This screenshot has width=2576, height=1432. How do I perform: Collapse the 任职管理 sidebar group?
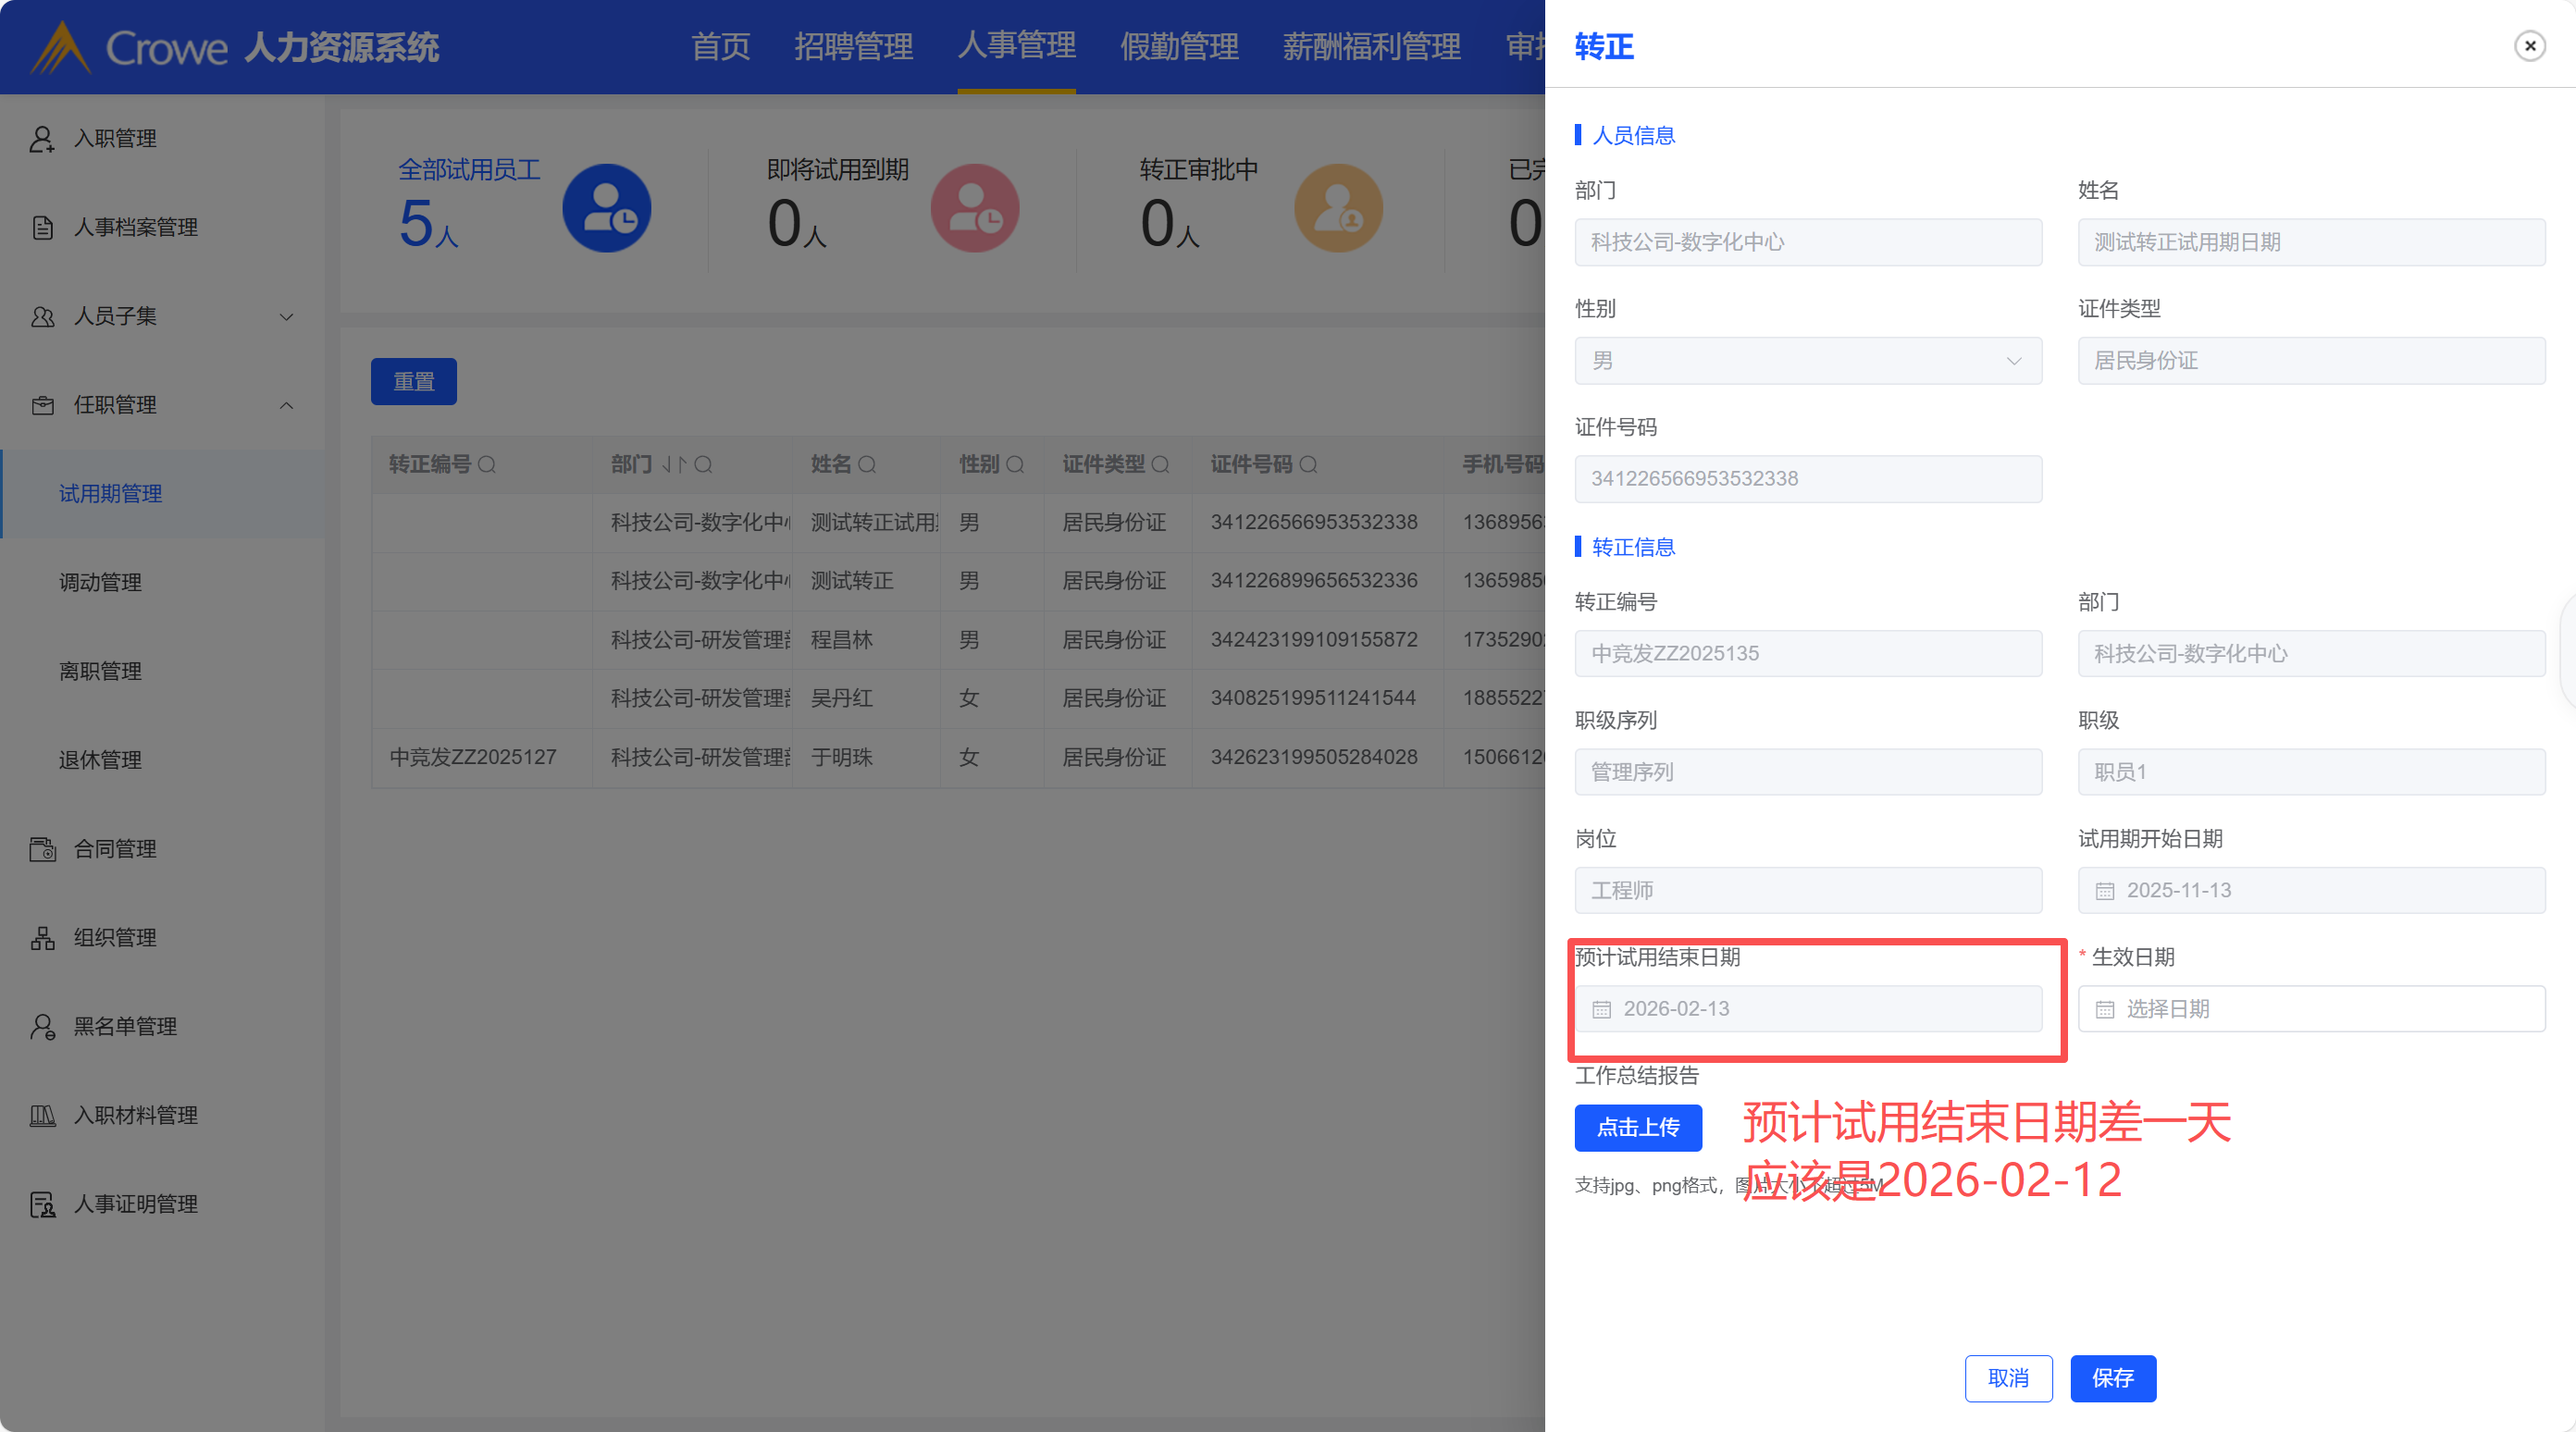pos(286,405)
